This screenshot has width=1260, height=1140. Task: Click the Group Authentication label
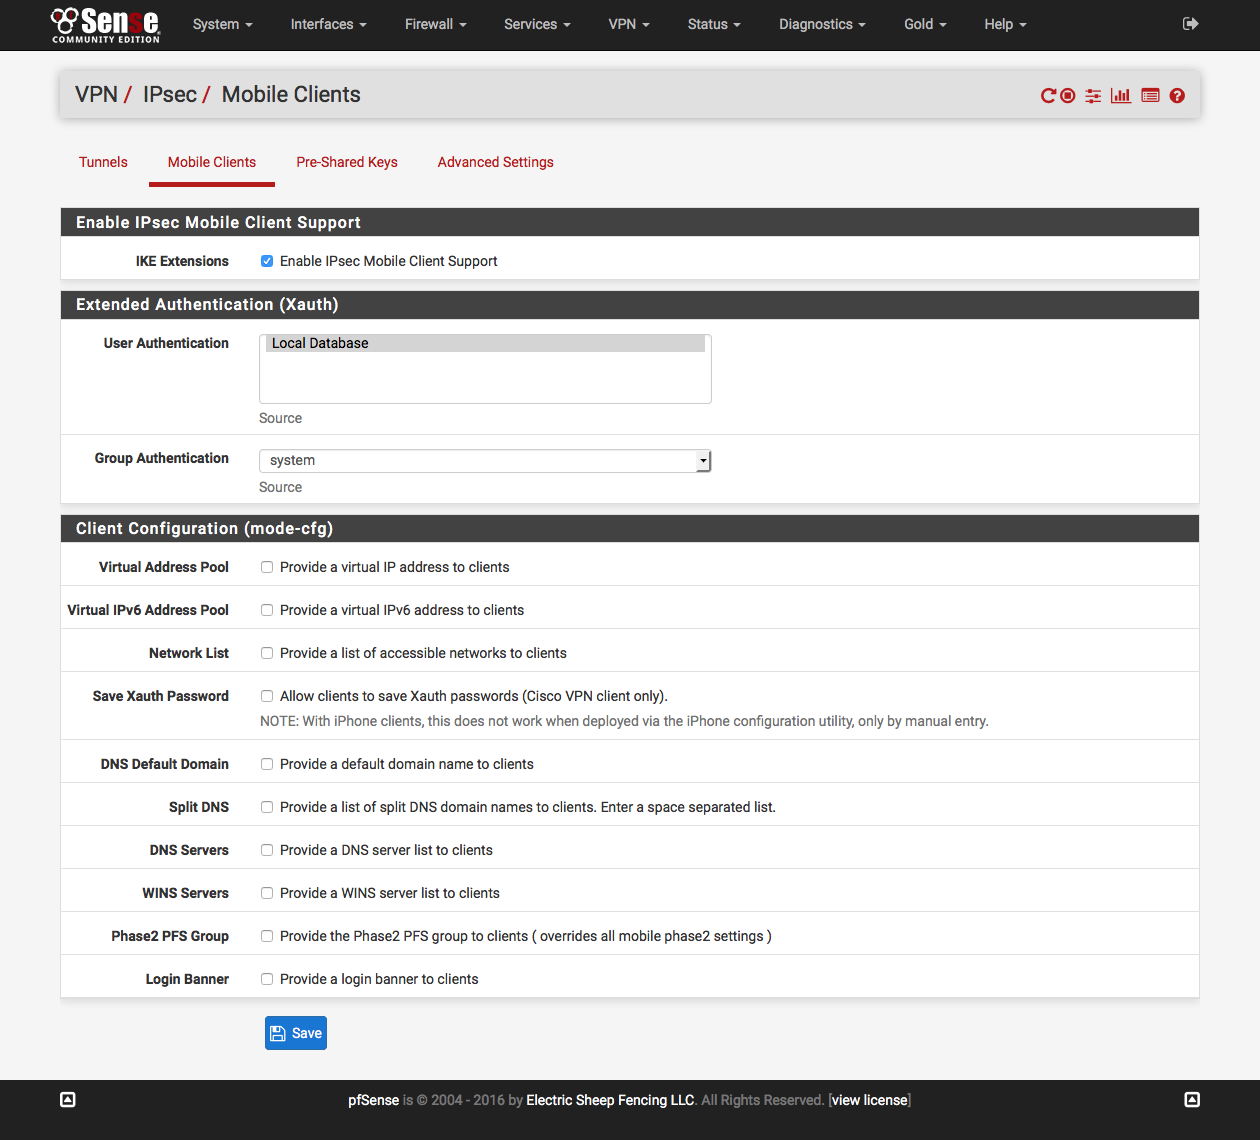pos(162,458)
